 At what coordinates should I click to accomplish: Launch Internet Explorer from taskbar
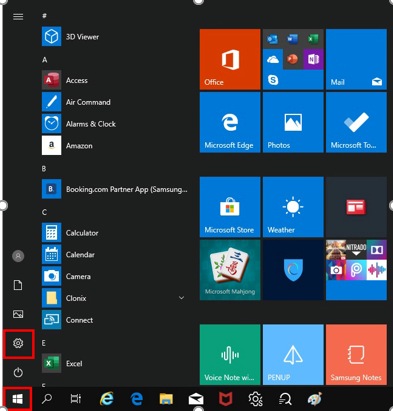[107, 399]
